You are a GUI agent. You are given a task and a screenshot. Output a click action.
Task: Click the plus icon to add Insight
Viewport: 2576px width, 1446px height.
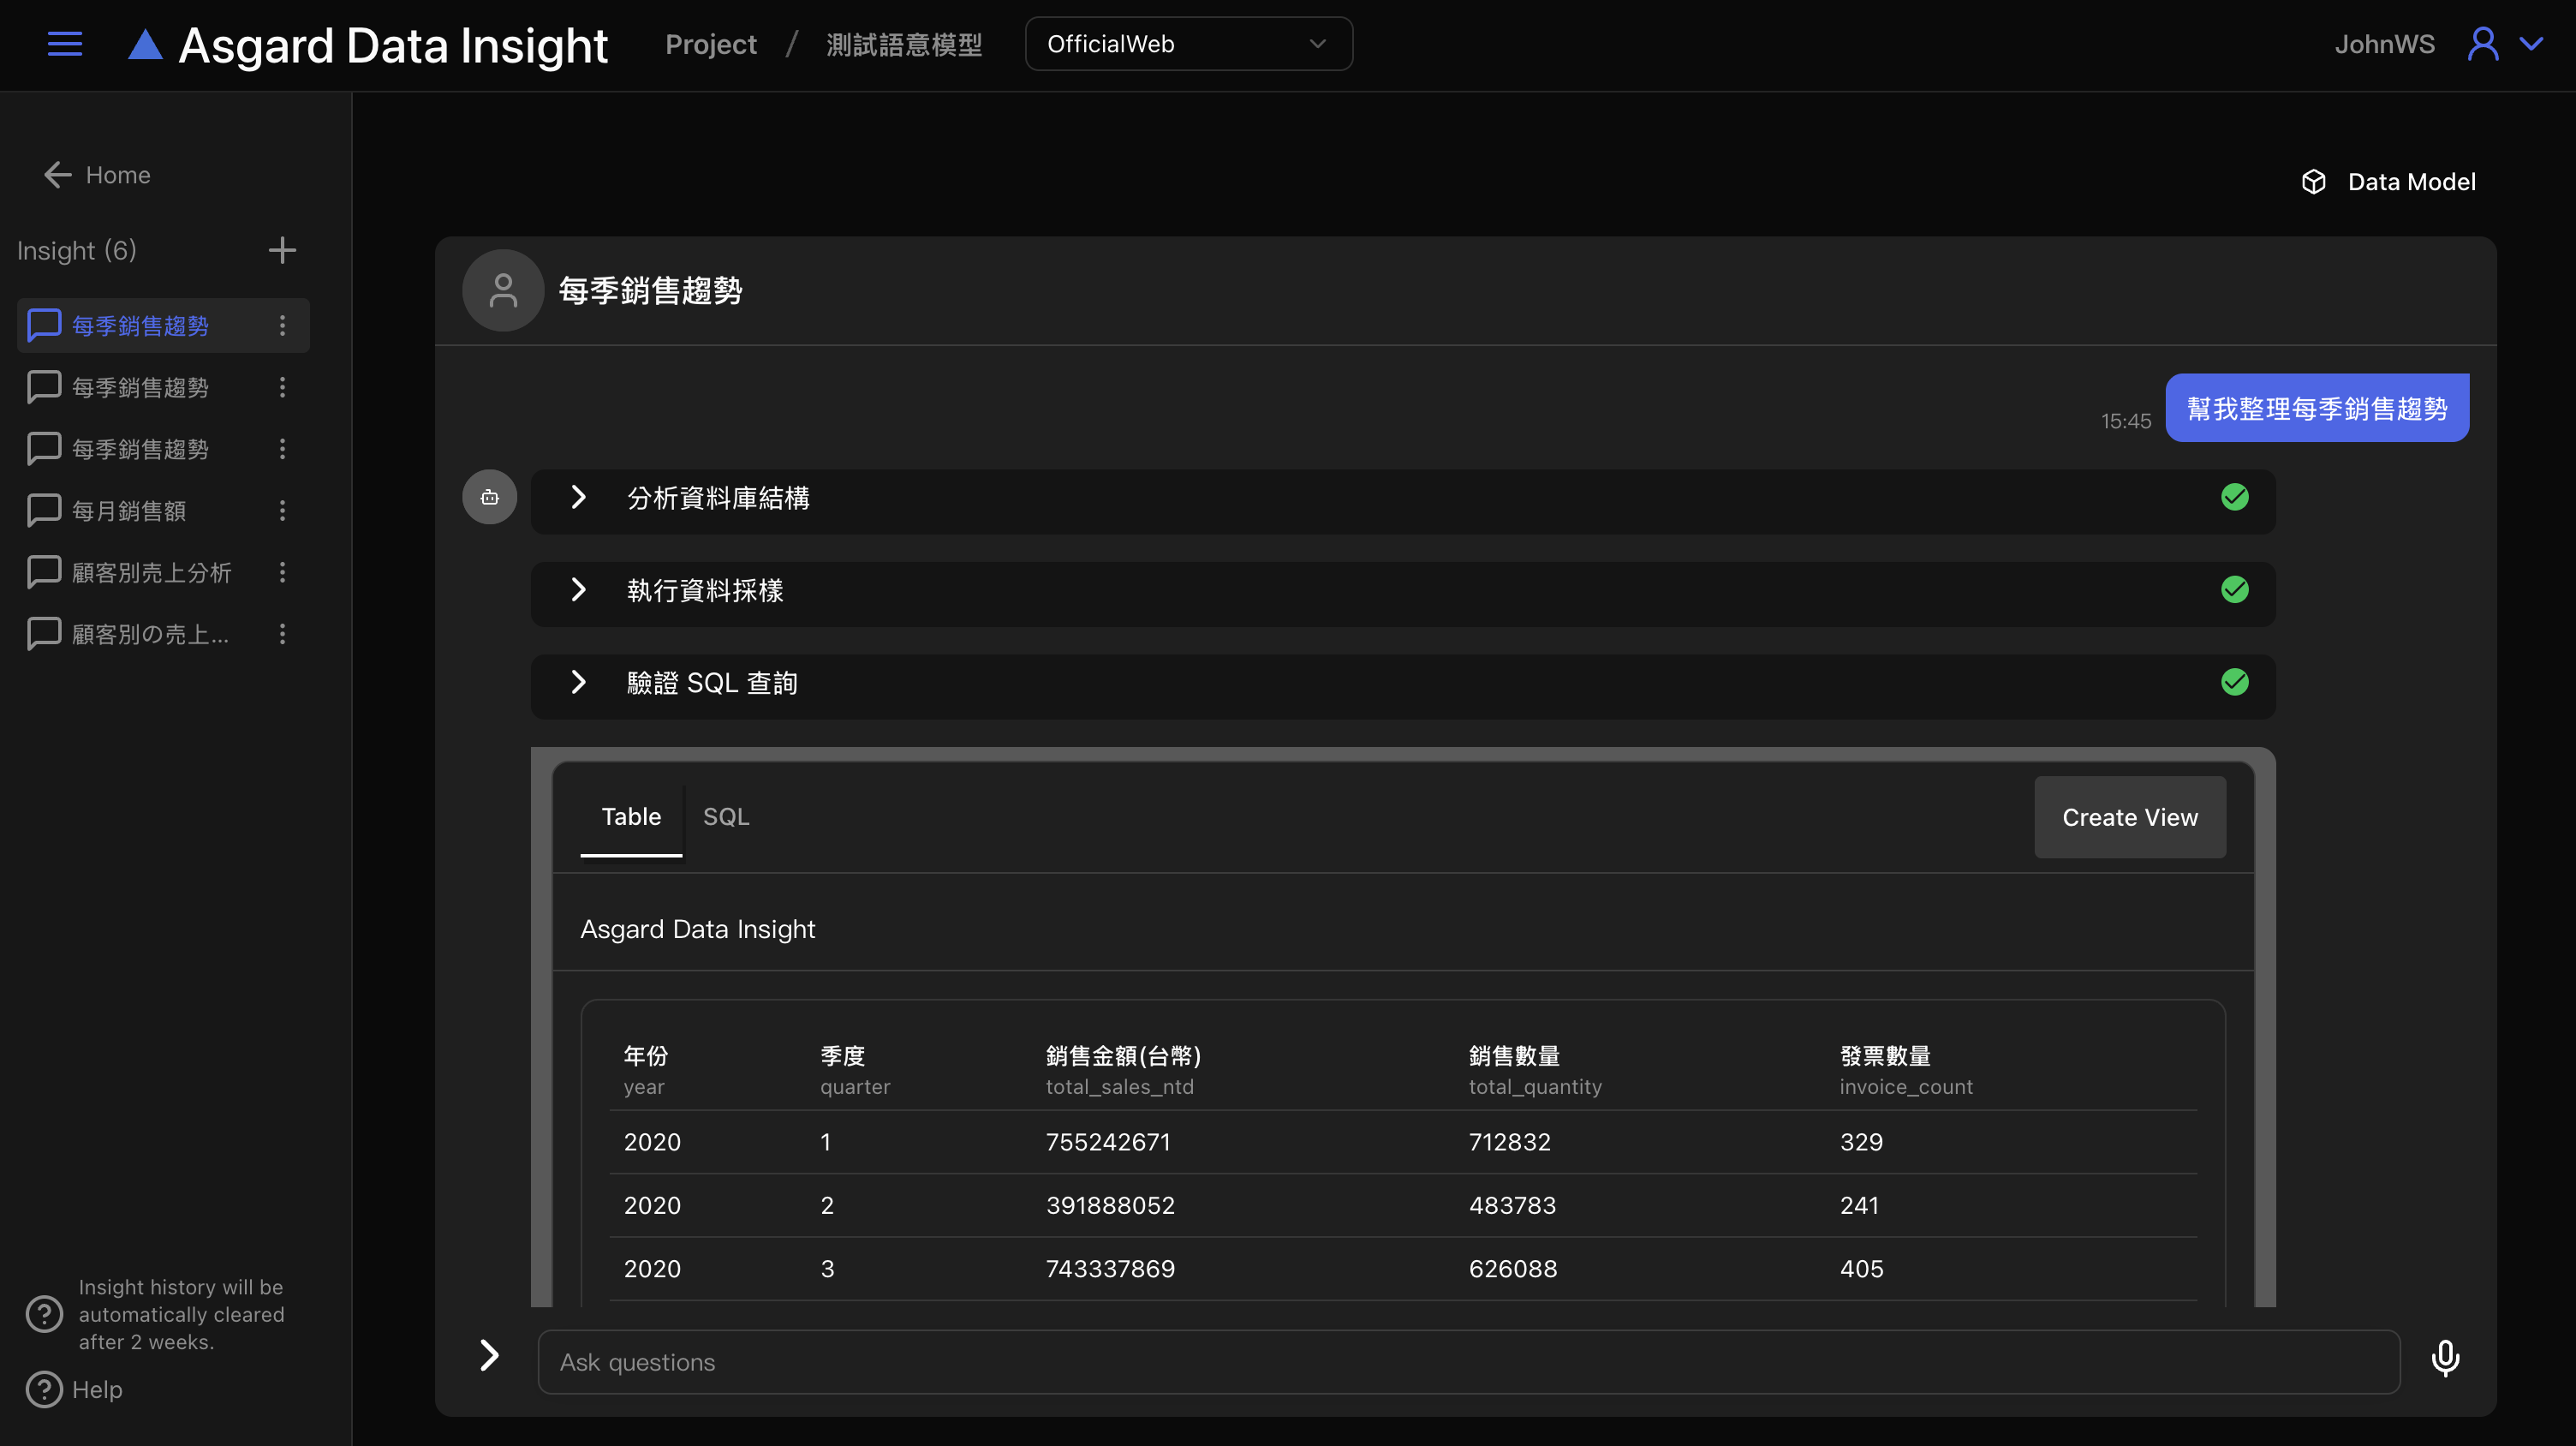[x=282, y=250]
